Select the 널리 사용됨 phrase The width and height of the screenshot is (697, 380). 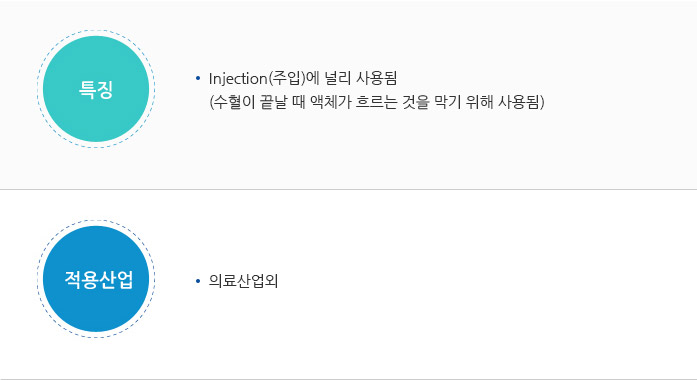361,79
